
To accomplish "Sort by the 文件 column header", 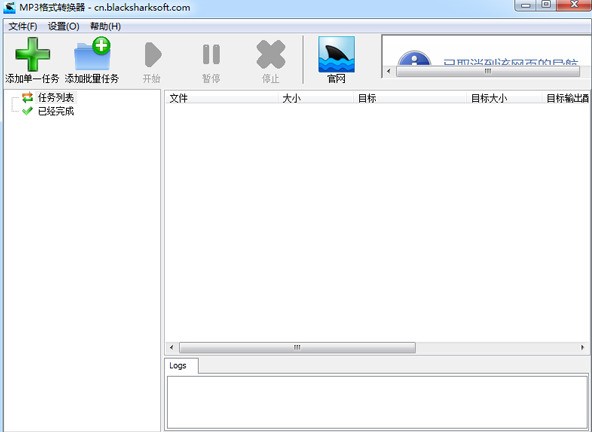I will [x=222, y=98].
